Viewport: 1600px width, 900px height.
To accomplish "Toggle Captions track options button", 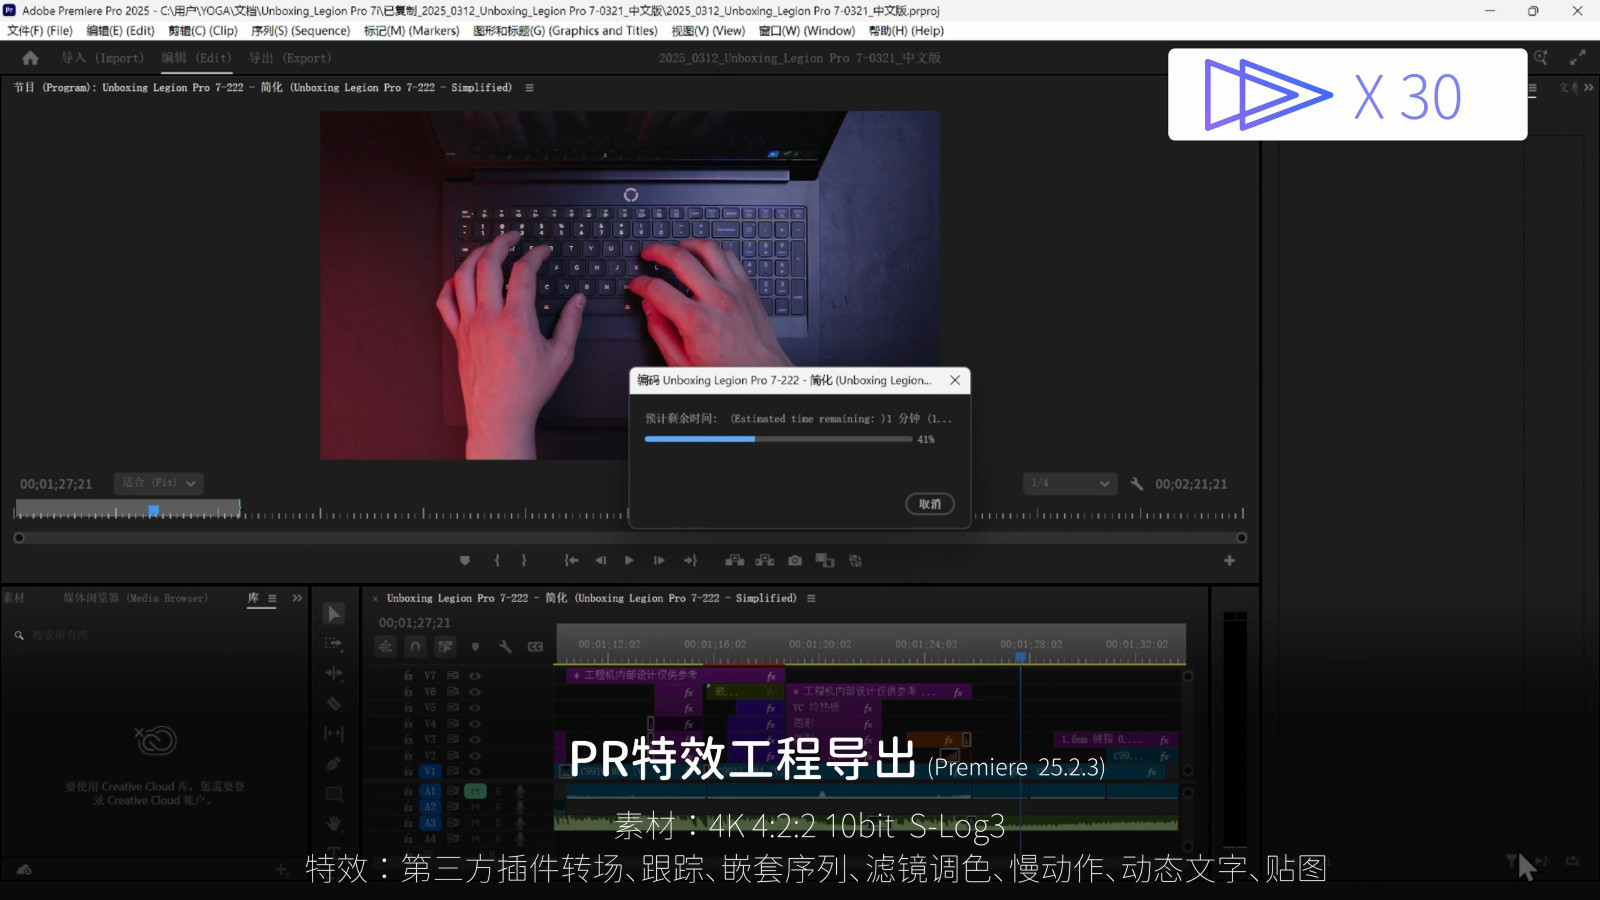I will 535,647.
